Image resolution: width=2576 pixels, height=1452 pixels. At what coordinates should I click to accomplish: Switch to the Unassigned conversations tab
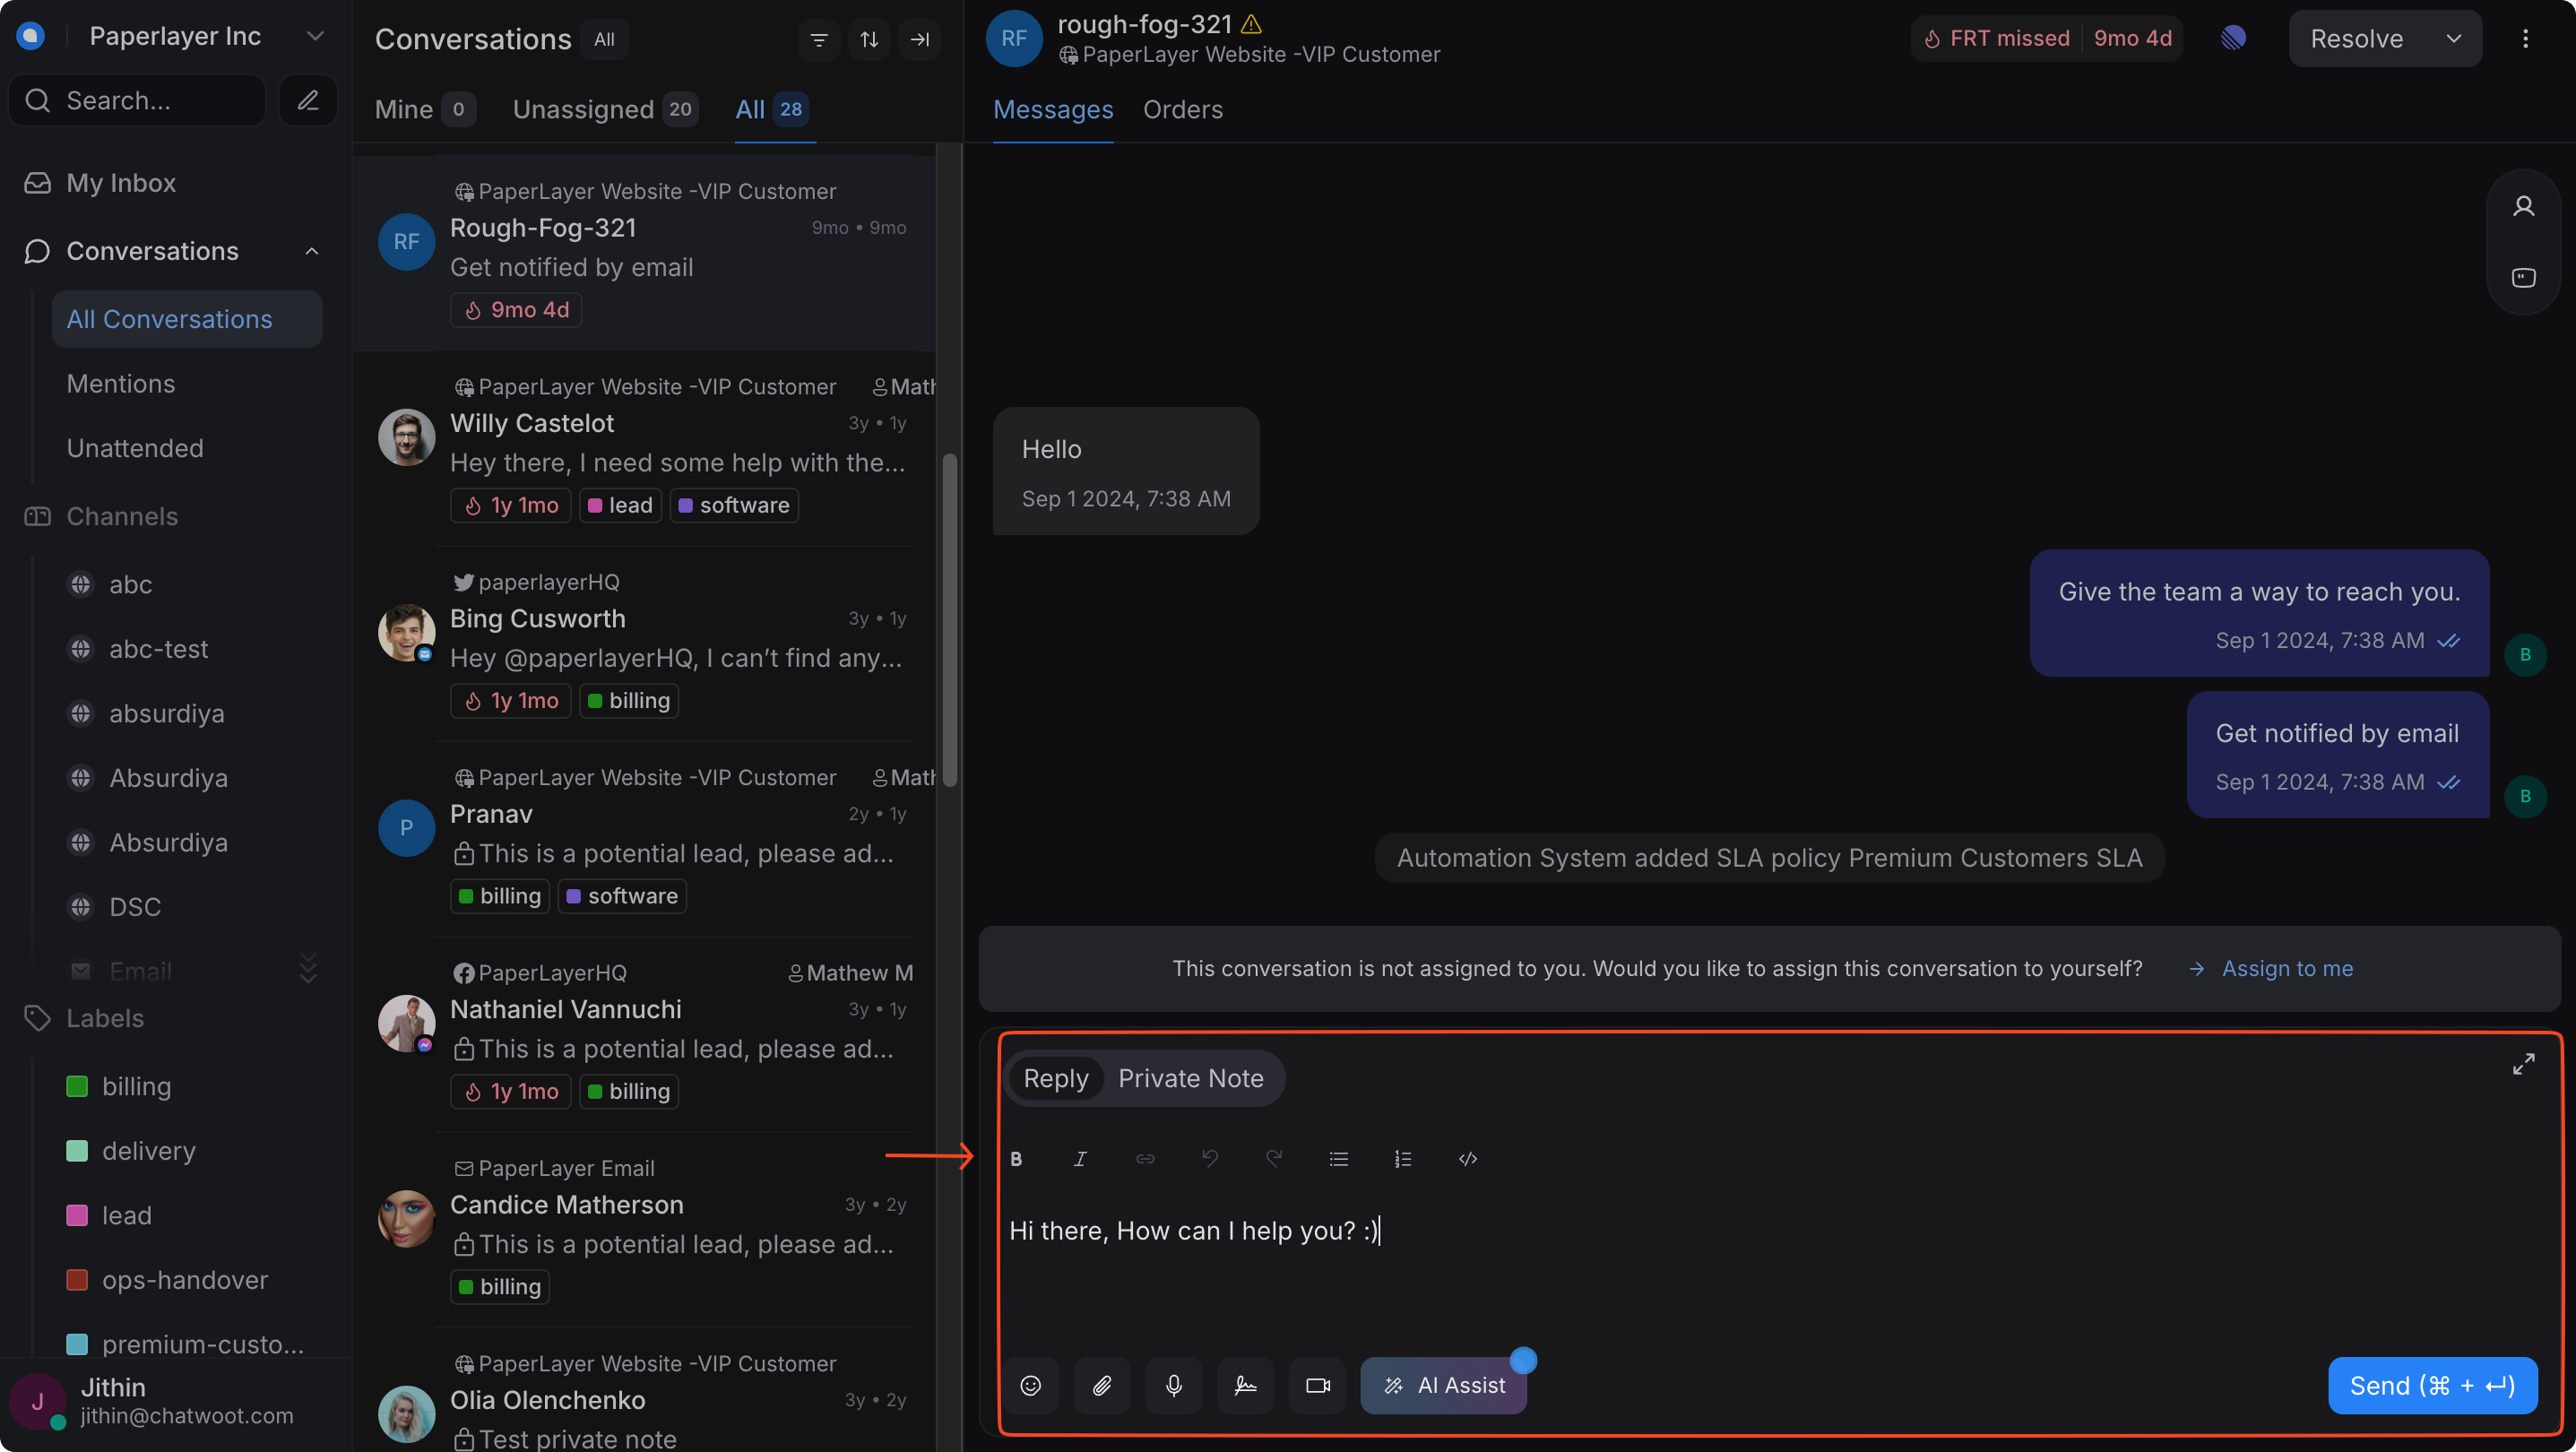point(605,110)
